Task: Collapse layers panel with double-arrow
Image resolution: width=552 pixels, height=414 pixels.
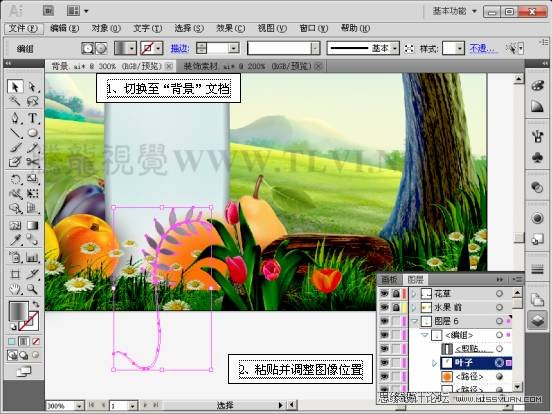Action: [x=500, y=280]
